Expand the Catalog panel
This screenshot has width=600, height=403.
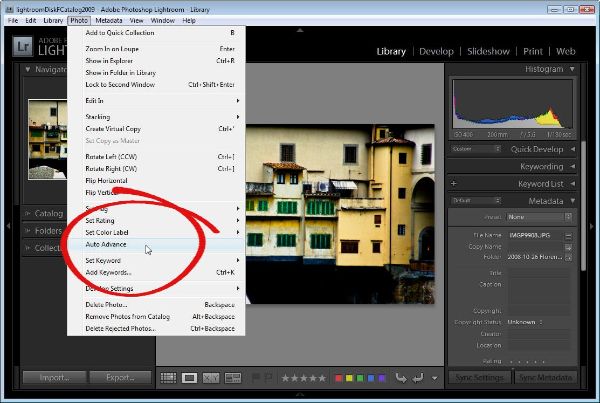click(x=28, y=213)
